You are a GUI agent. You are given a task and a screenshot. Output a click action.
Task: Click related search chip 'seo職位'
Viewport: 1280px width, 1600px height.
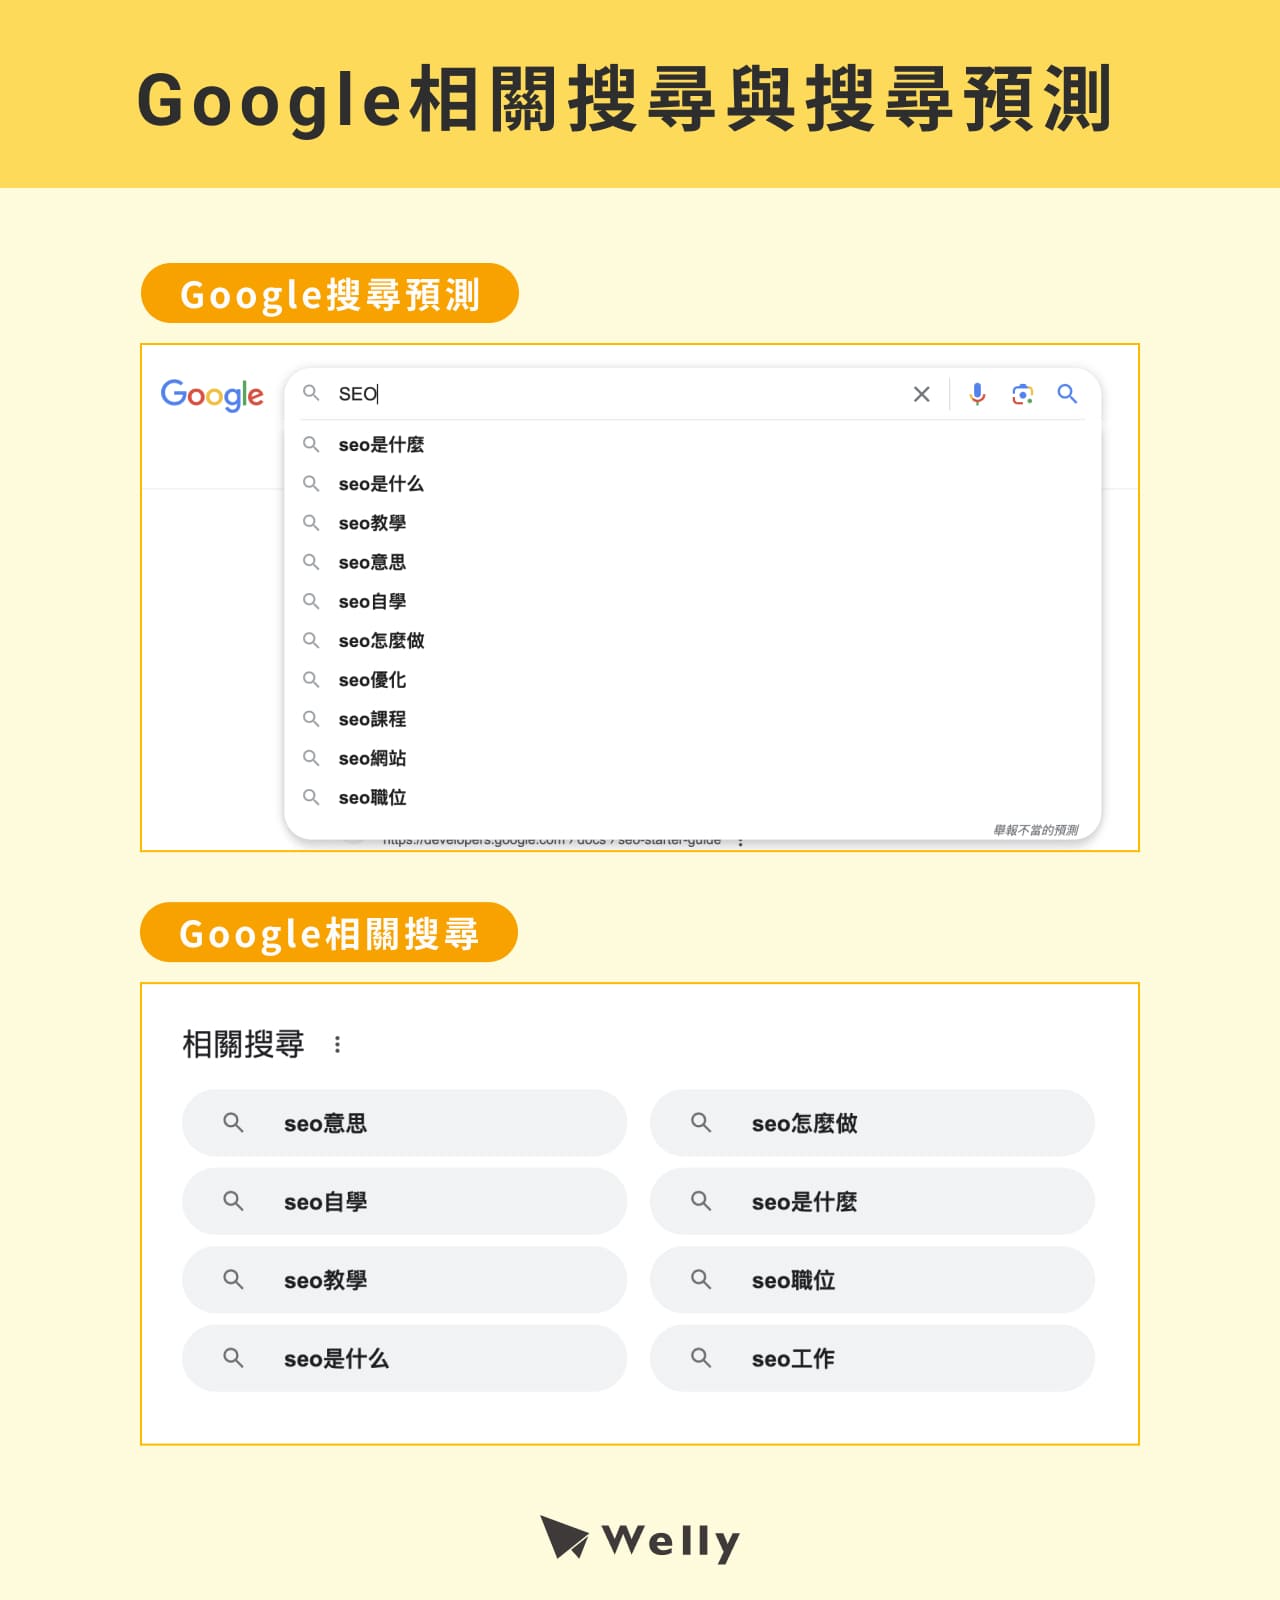click(872, 1280)
